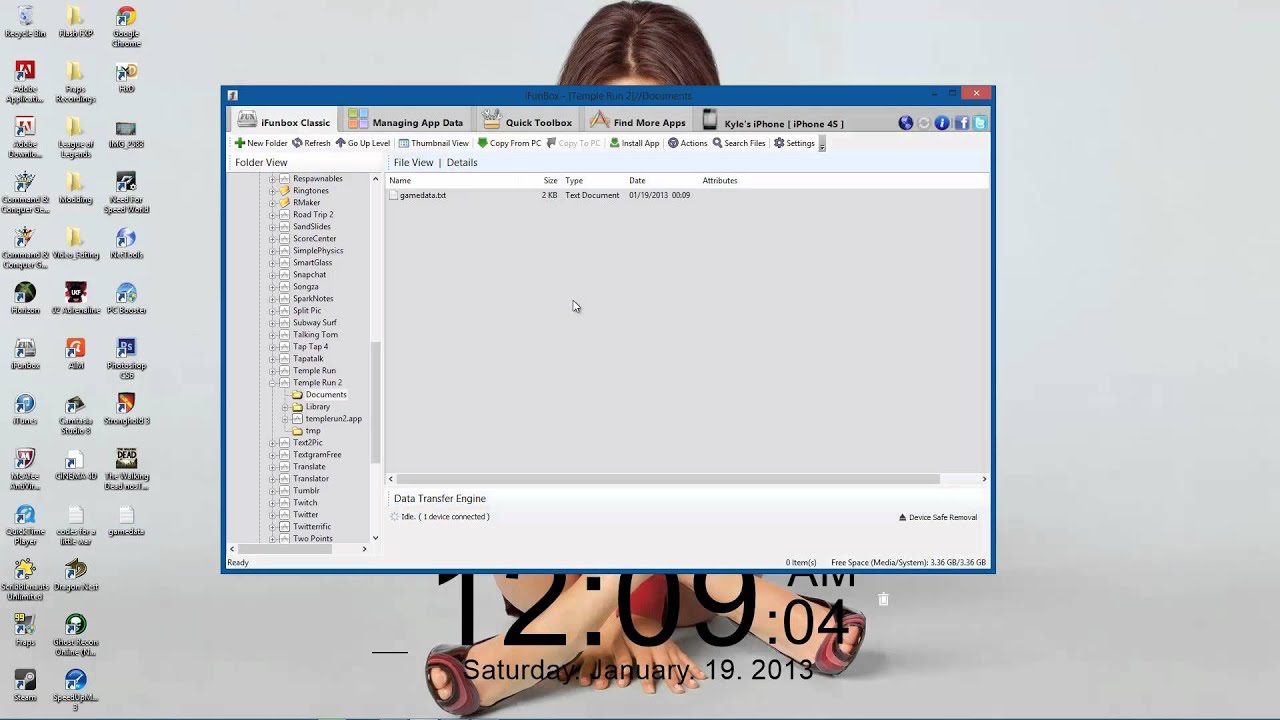The width and height of the screenshot is (1280, 720).
Task: Open the Recycle Bin desktop icon
Action: tap(25, 22)
